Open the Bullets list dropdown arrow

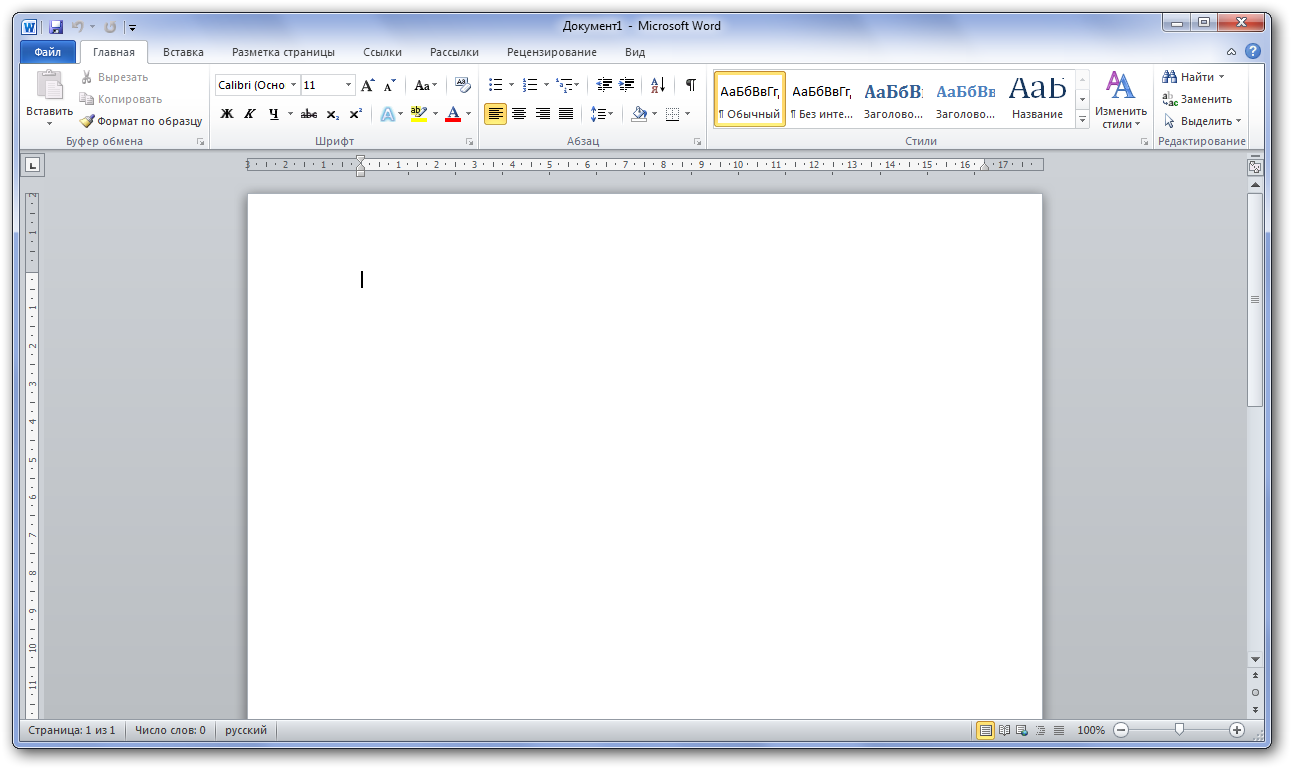(x=511, y=85)
